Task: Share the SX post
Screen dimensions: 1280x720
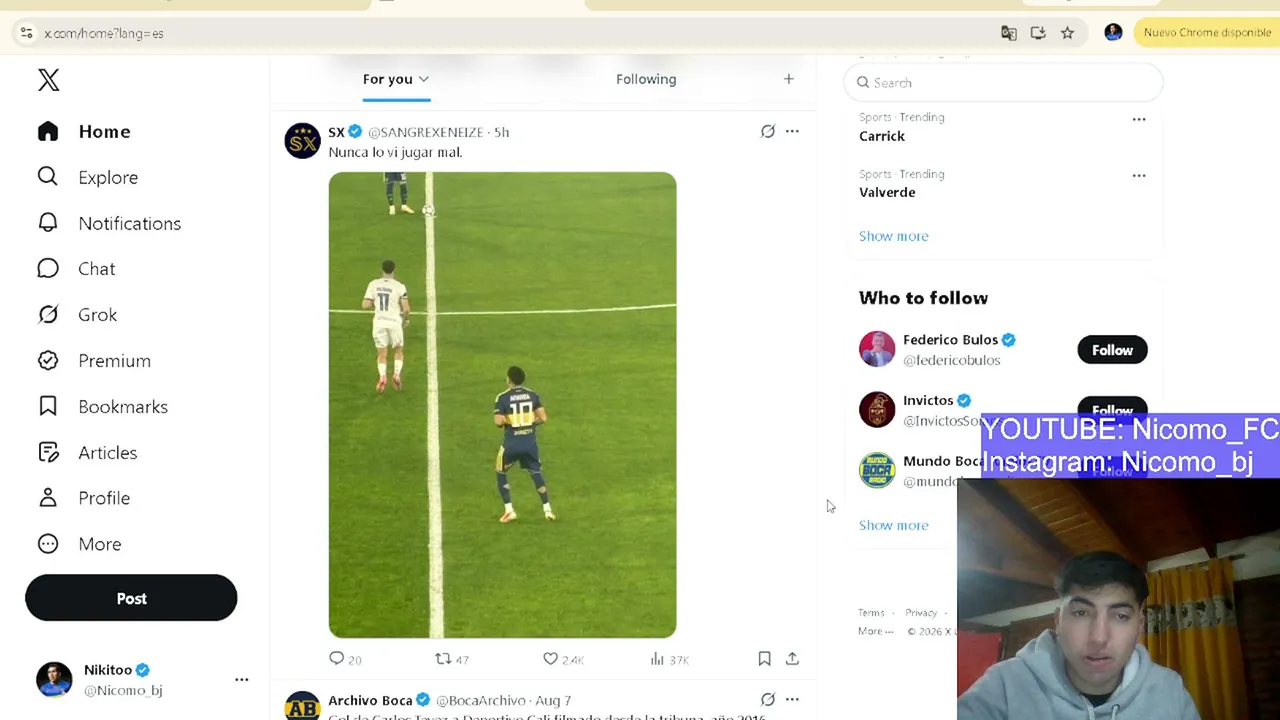Action: pyautogui.click(x=792, y=659)
